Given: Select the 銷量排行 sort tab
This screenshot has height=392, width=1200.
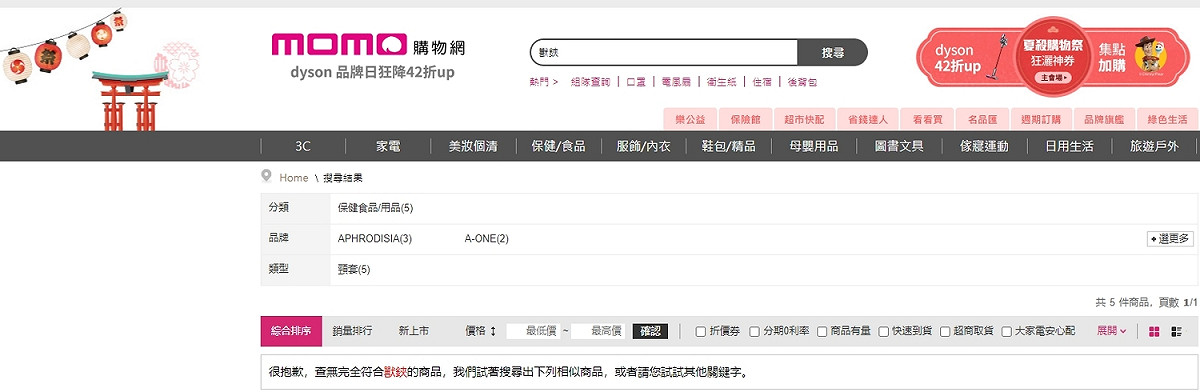Looking at the screenshot, I should pos(352,331).
